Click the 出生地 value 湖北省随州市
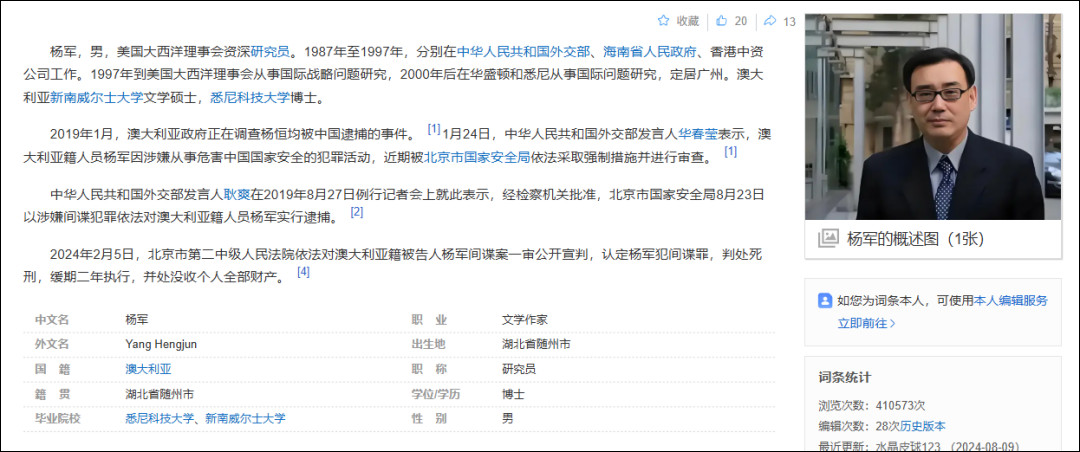This screenshot has height=452, width=1080. pyautogui.click(x=536, y=345)
